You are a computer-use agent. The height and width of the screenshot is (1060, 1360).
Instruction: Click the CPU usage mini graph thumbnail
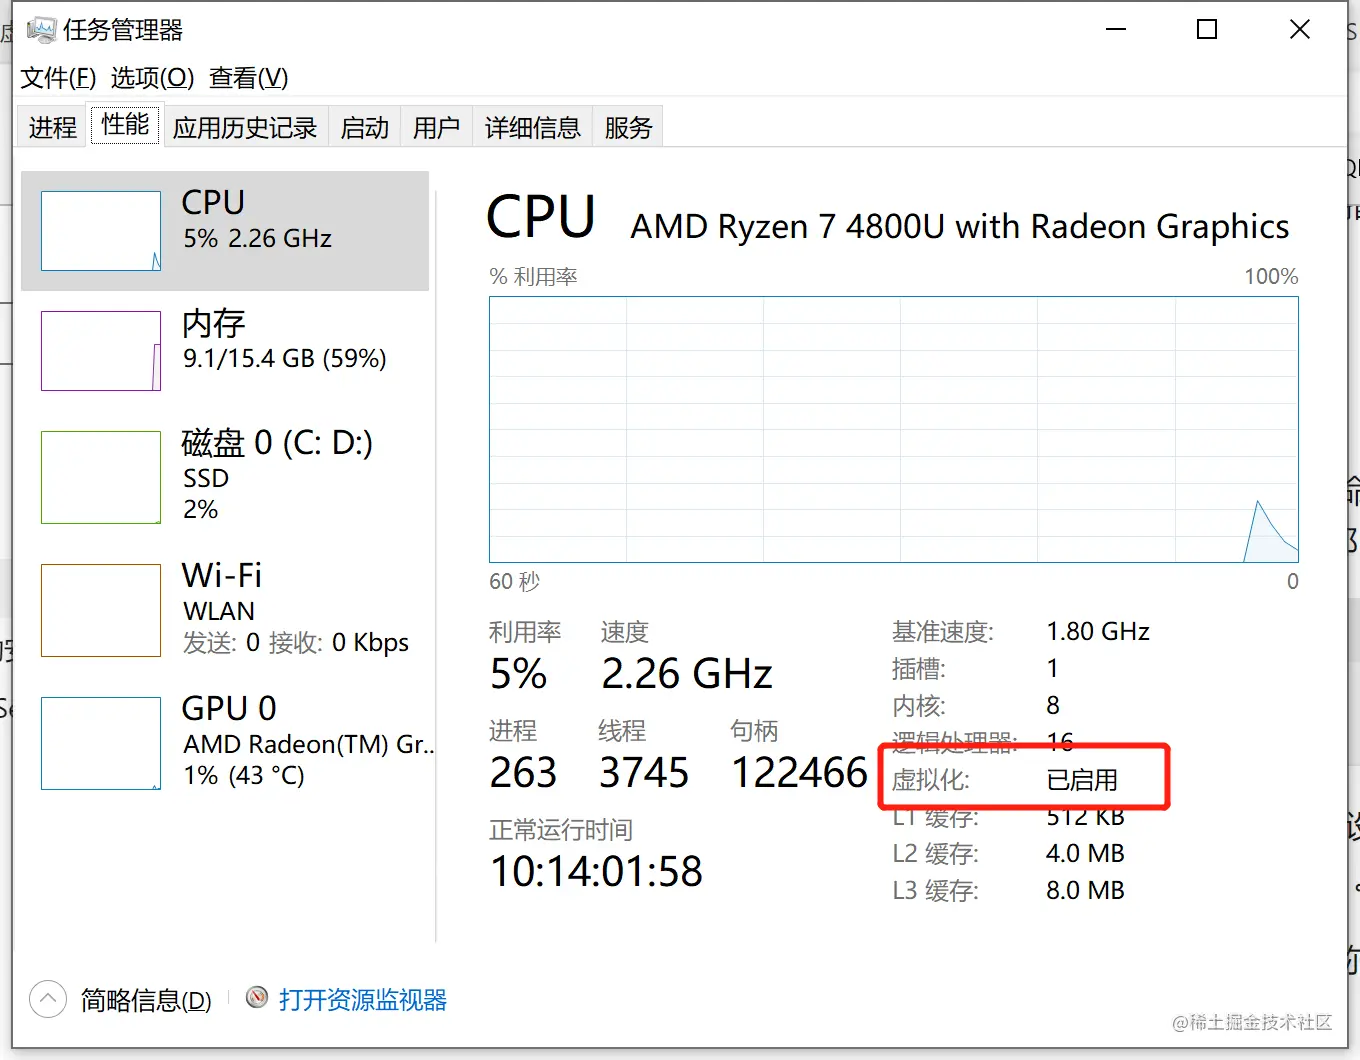pos(101,231)
